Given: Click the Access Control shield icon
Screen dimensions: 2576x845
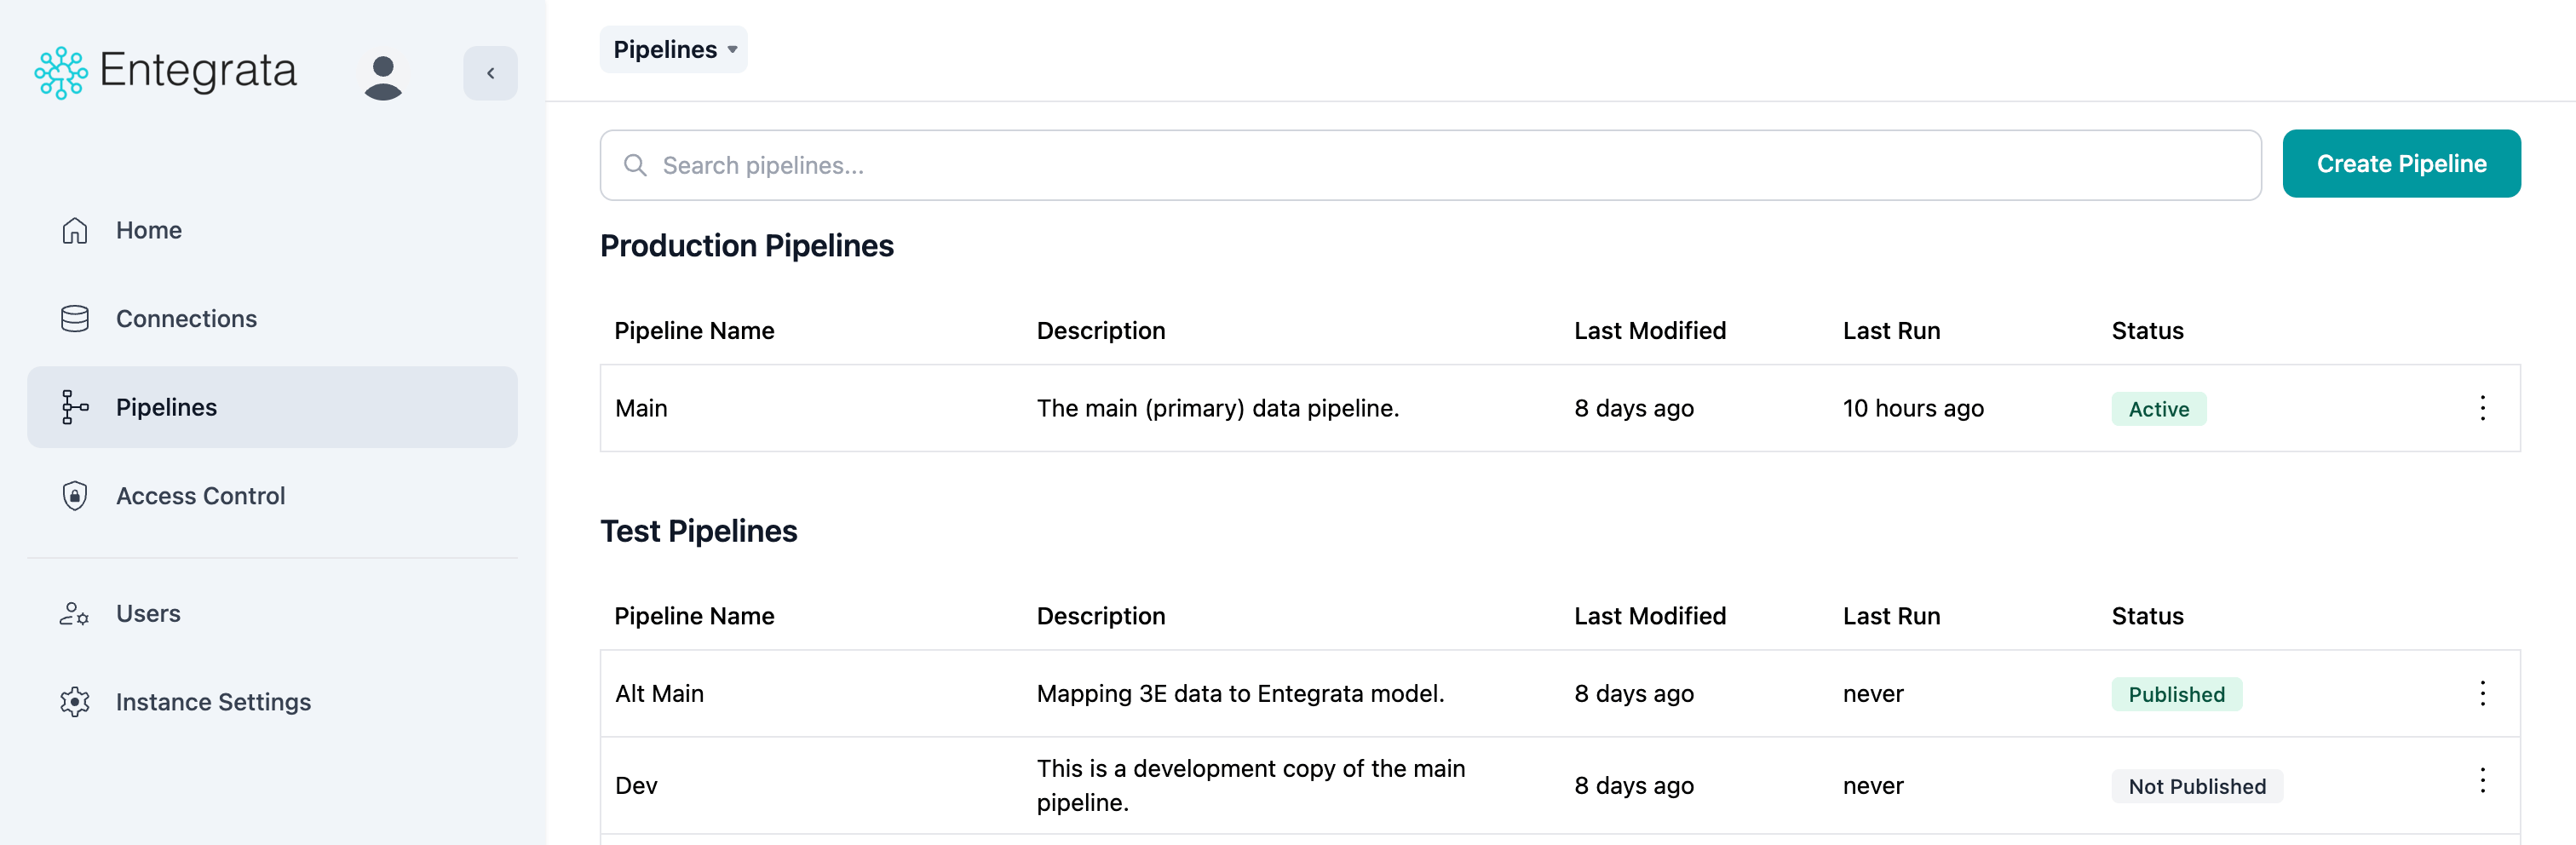Looking at the screenshot, I should tap(75, 495).
